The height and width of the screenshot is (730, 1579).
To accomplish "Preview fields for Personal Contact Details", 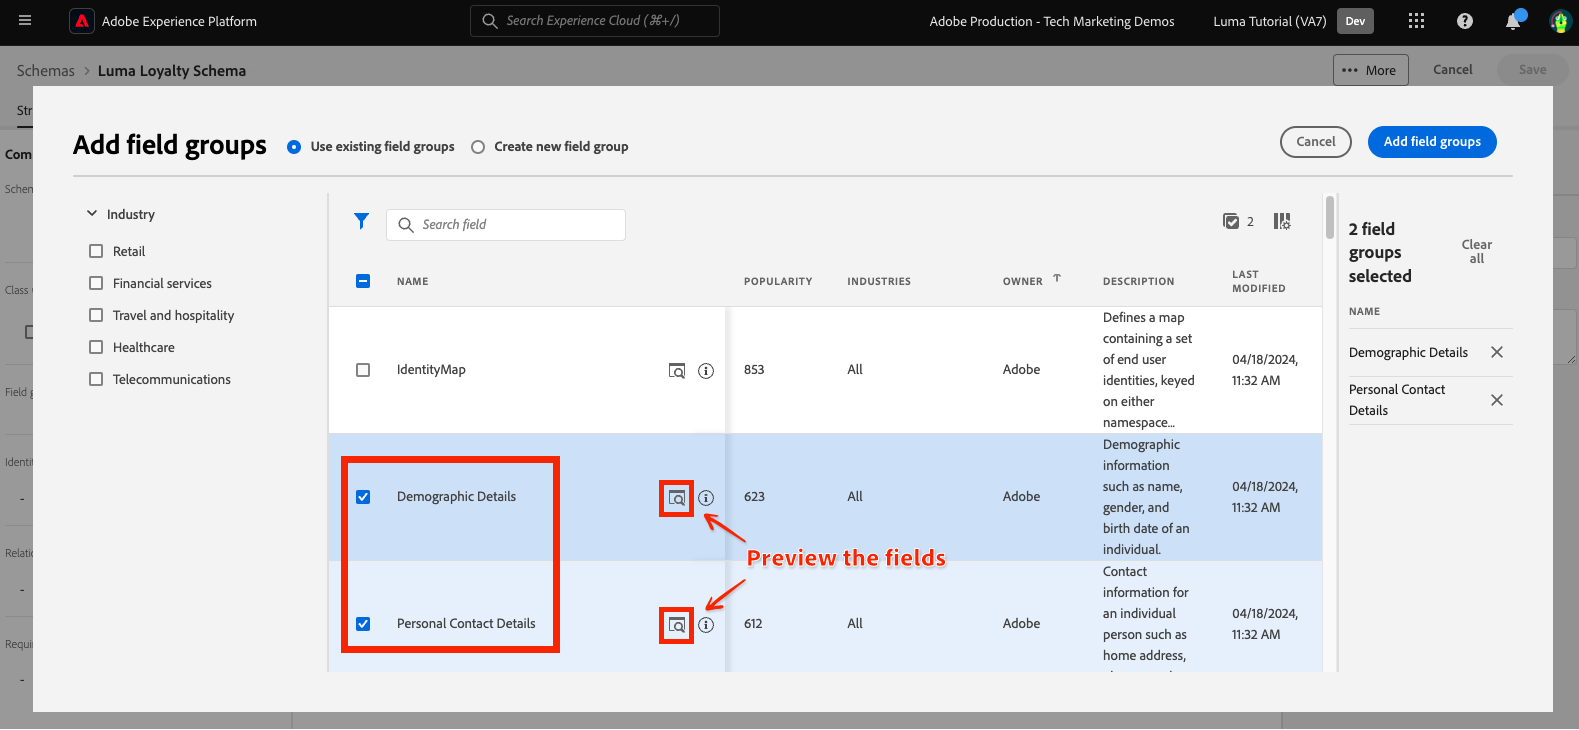I will coord(677,625).
